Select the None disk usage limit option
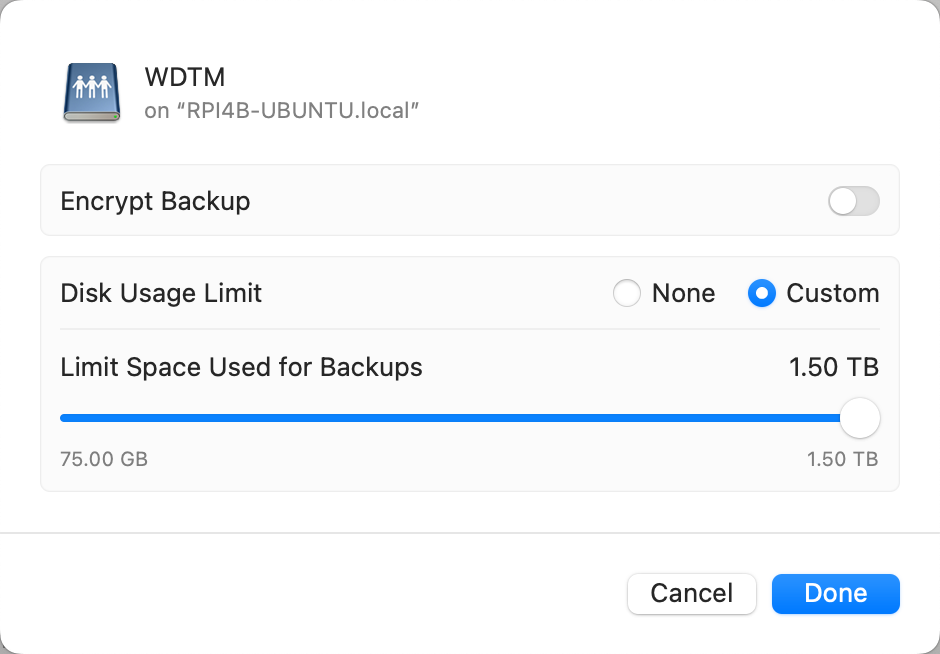 coord(628,293)
